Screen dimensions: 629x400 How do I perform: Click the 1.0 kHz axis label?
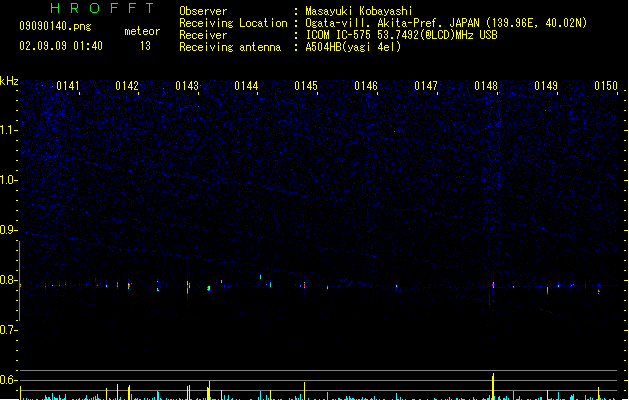coord(8,180)
